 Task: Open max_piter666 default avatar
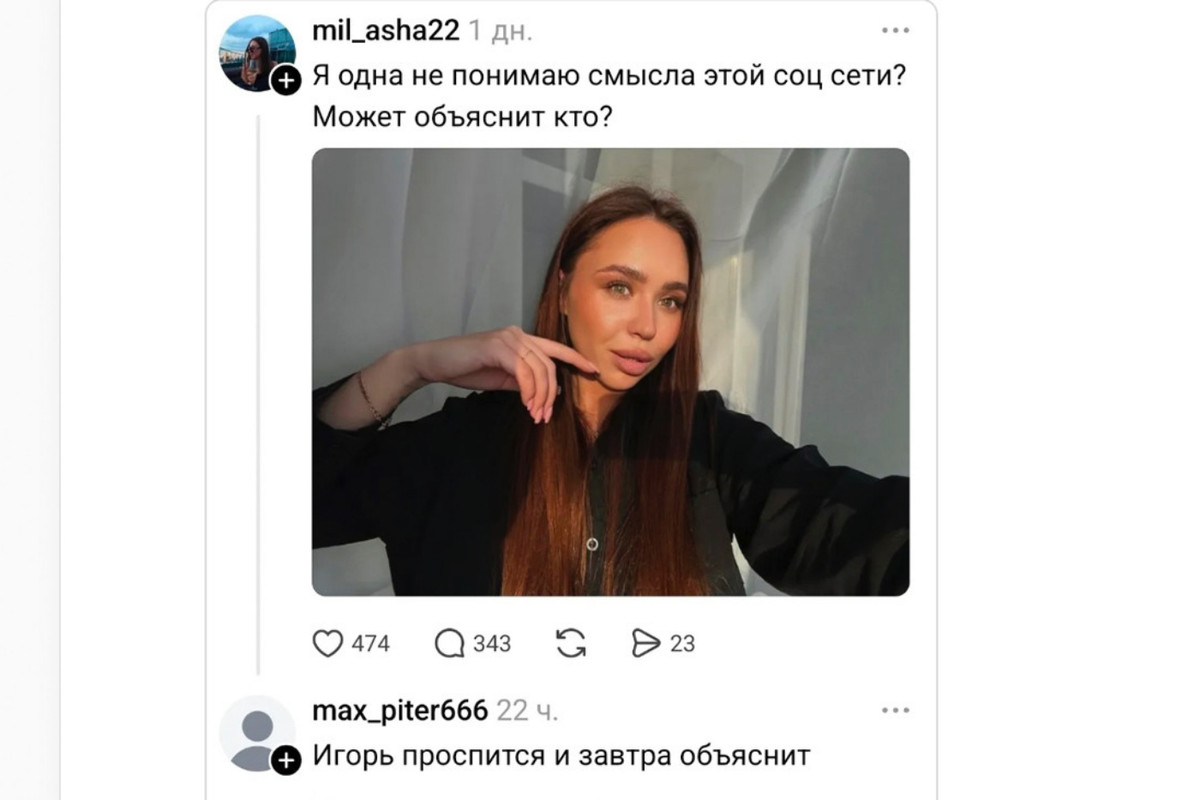[257, 734]
